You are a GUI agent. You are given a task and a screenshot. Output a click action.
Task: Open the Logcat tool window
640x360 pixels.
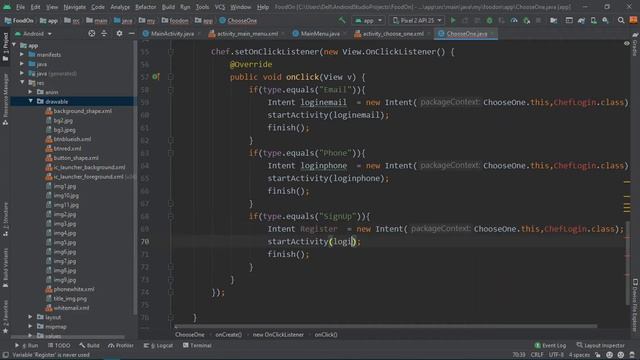pos(158,345)
